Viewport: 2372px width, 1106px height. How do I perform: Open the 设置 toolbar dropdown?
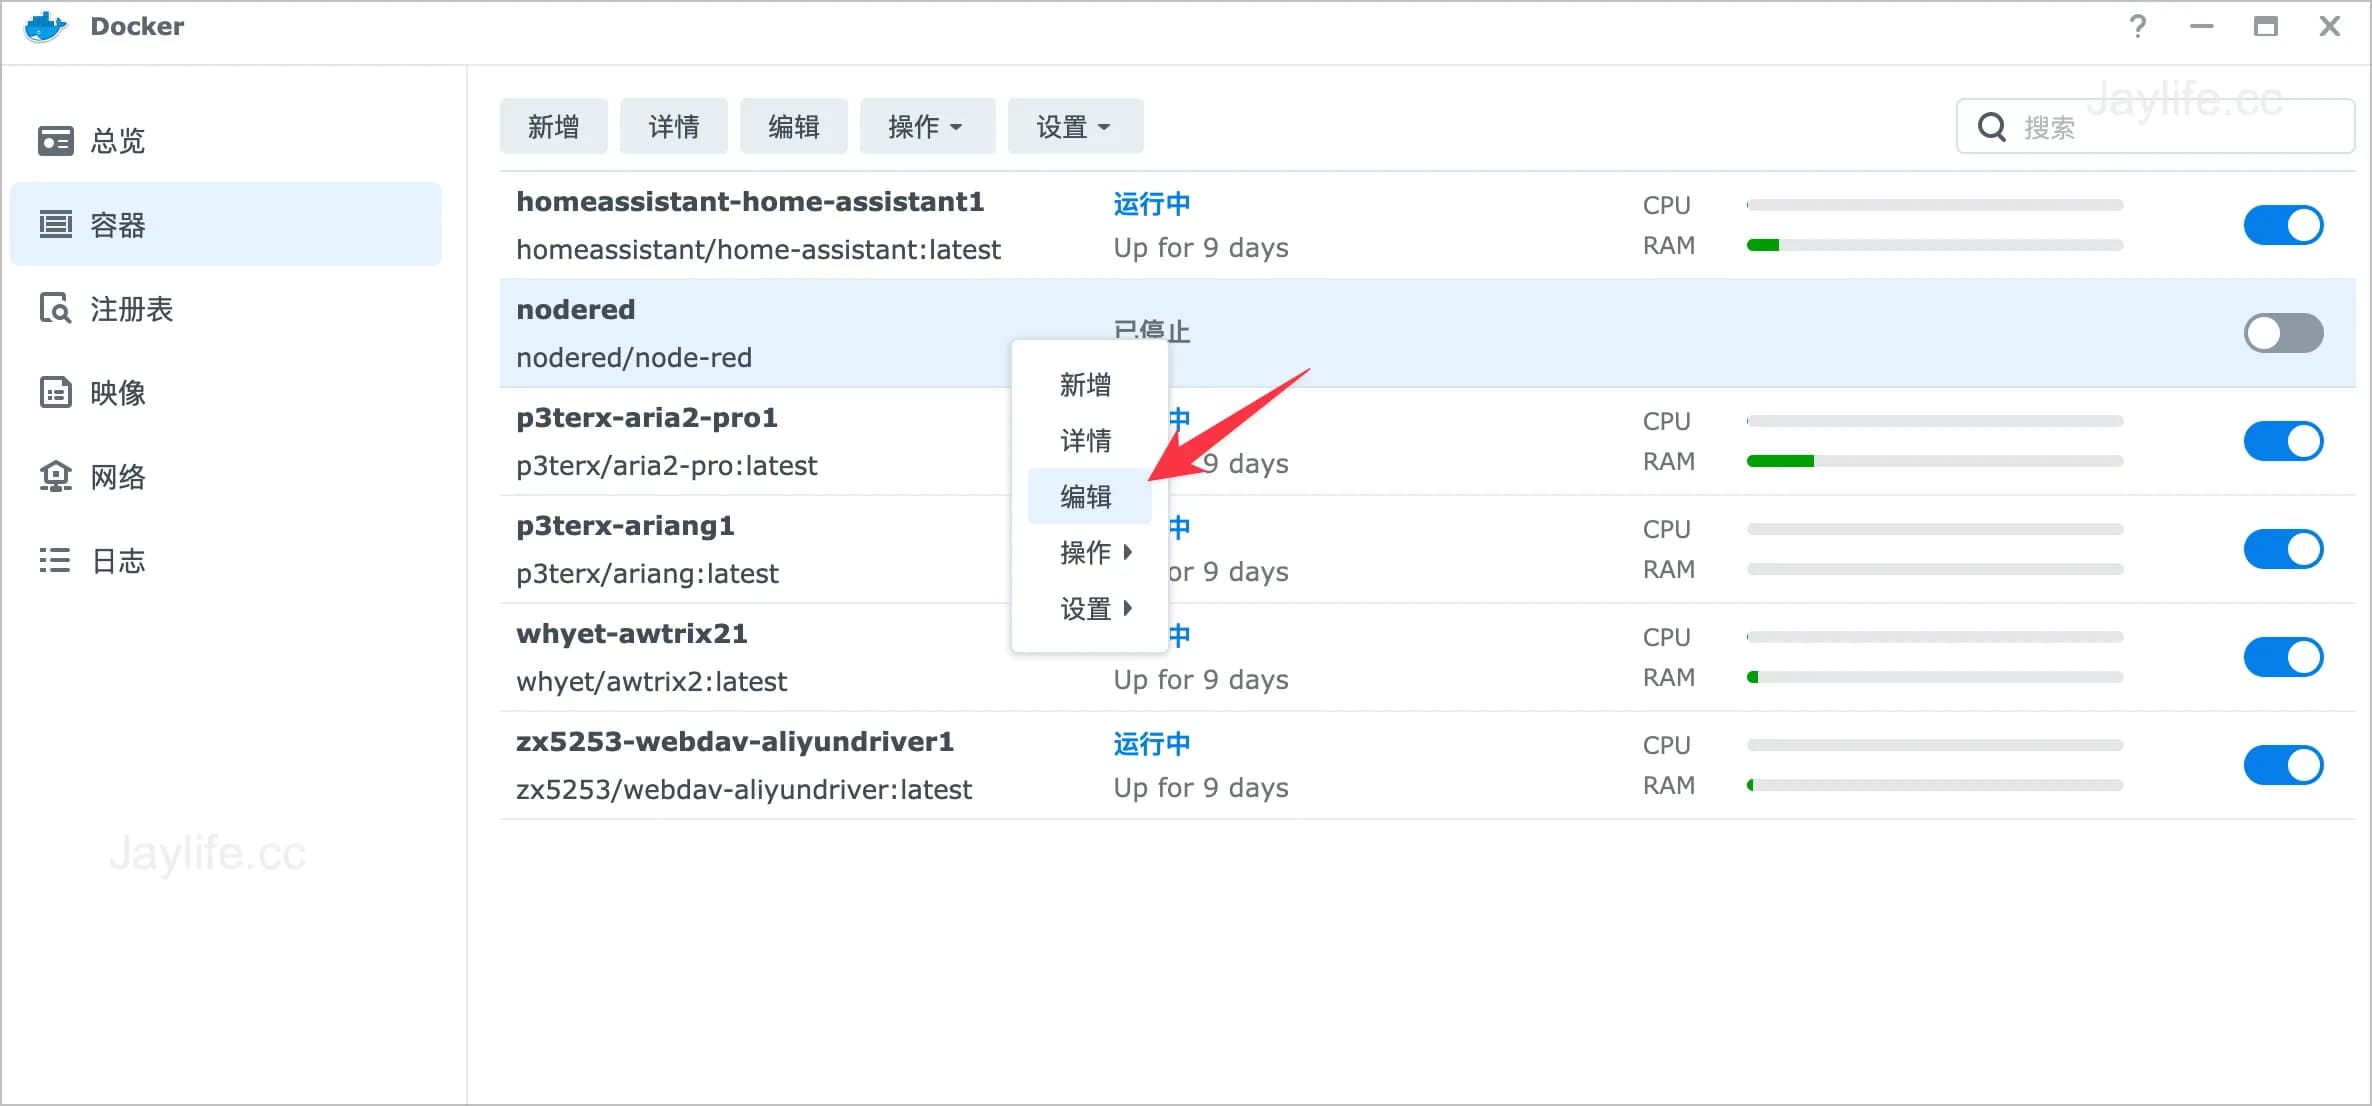click(x=1075, y=126)
